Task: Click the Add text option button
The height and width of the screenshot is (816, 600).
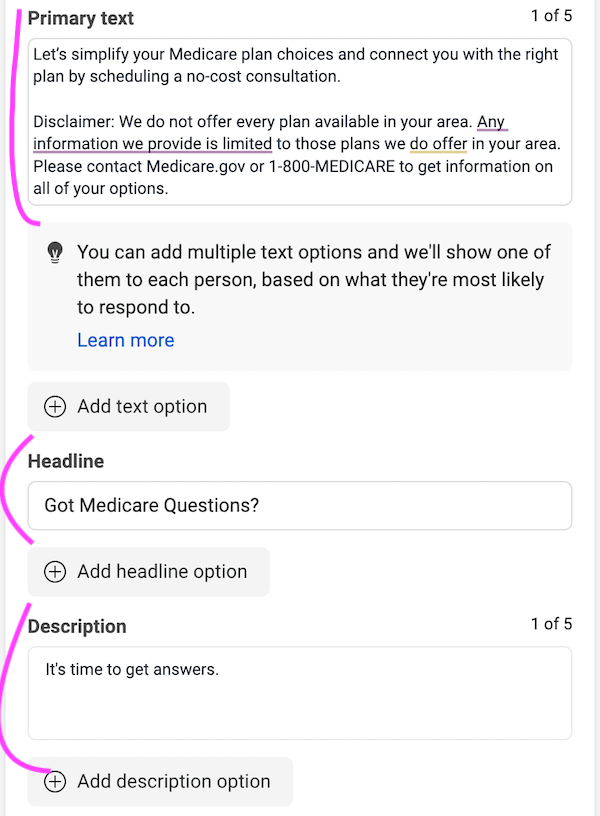Action: pyautogui.click(x=128, y=406)
